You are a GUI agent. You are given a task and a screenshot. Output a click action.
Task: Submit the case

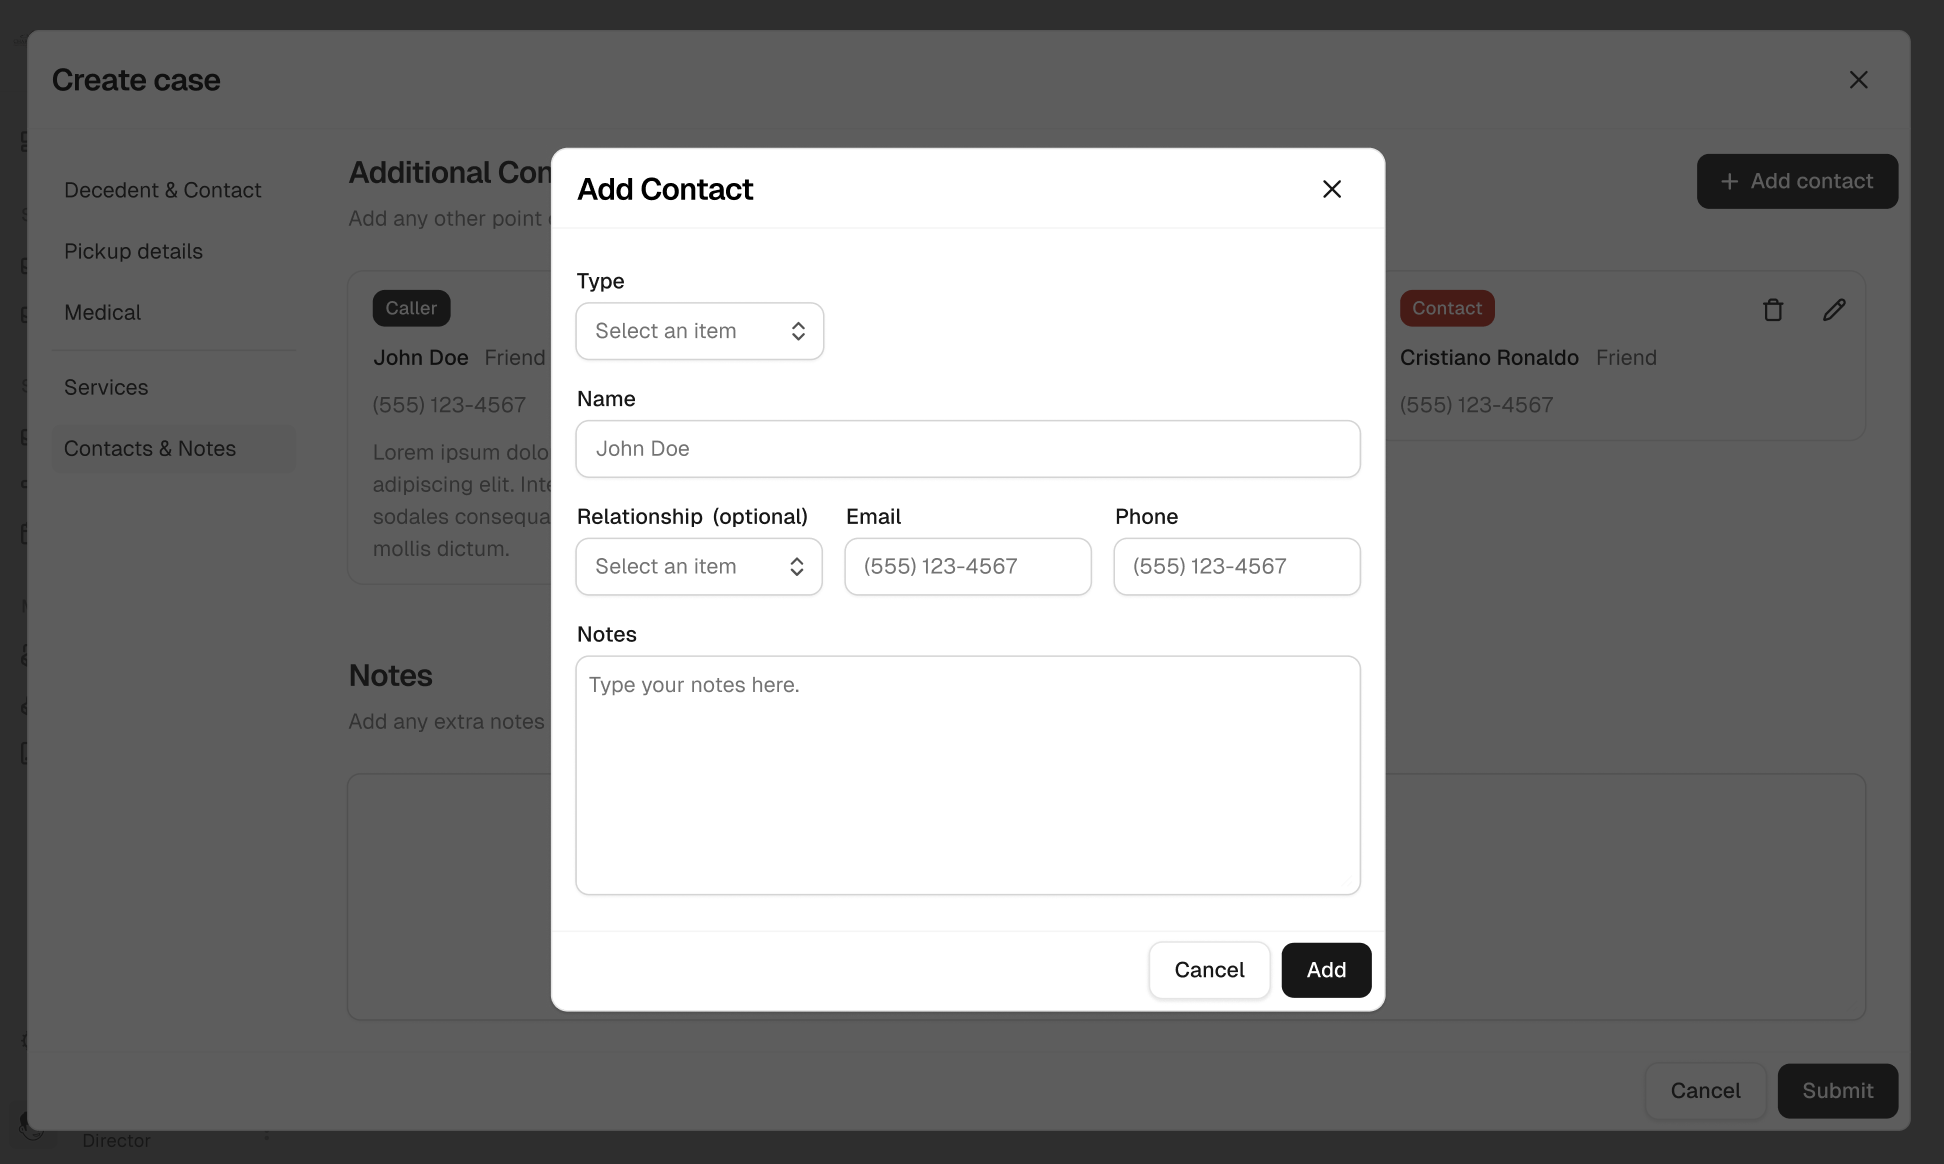click(x=1837, y=1091)
